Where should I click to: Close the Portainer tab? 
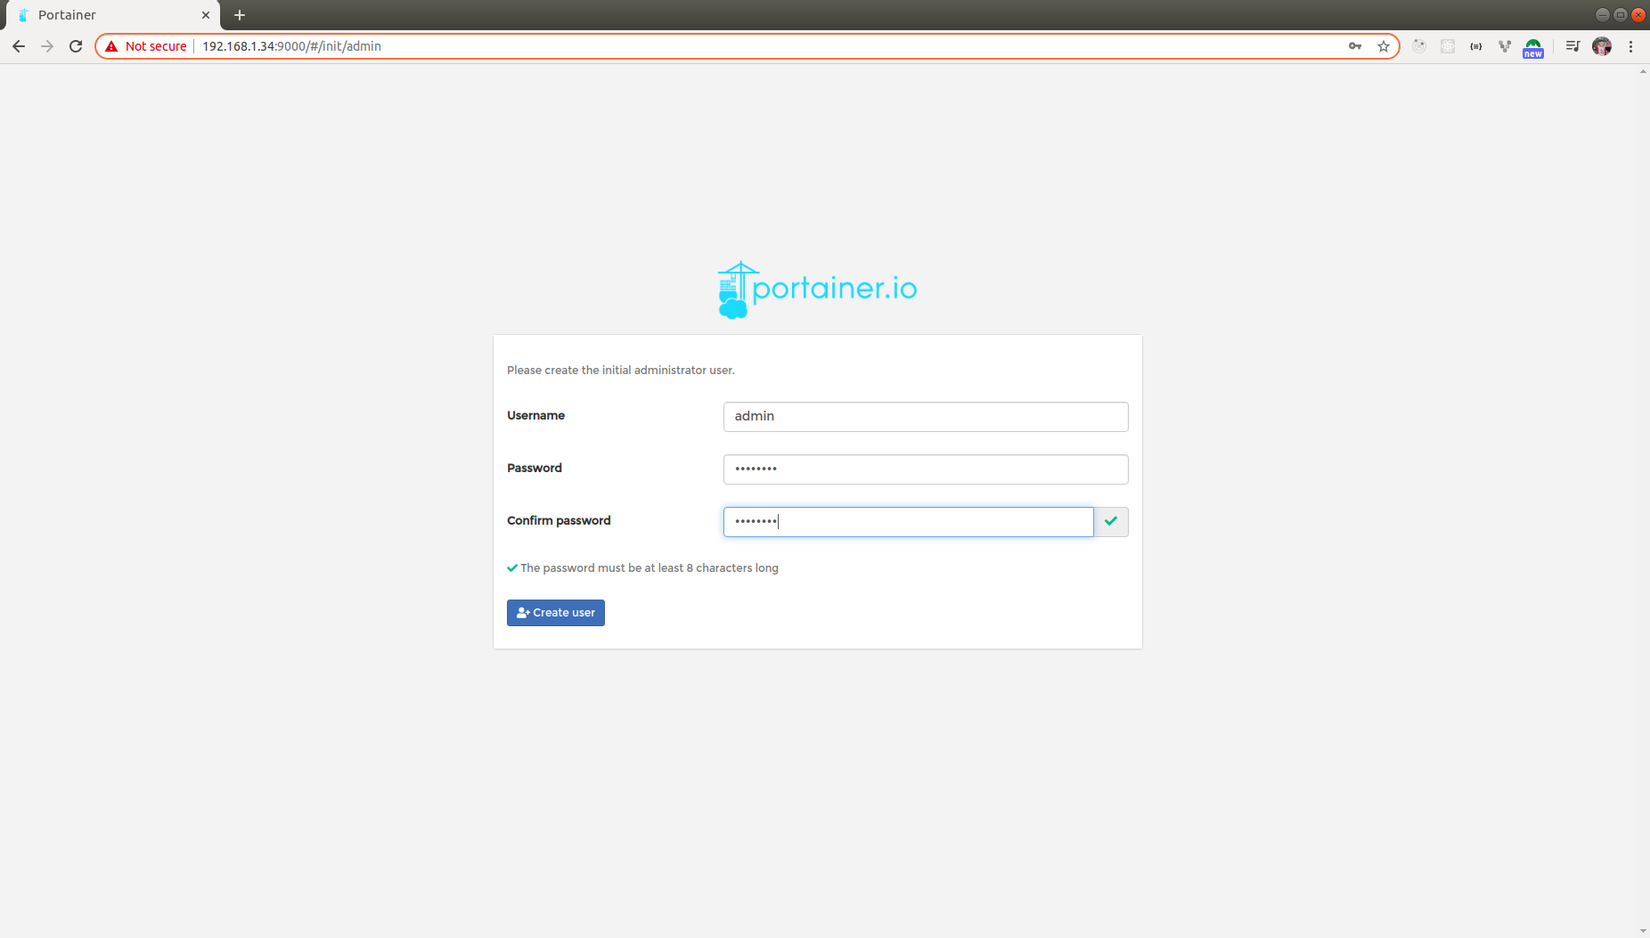pyautogui.click(x=206, y=15)
